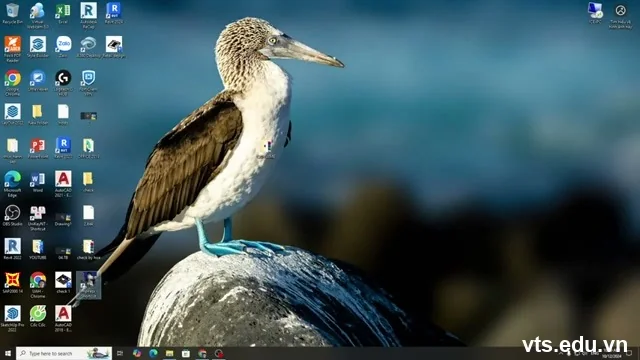
Task: Launch the Word desktop shortcut
Action: tap(38, 182)
